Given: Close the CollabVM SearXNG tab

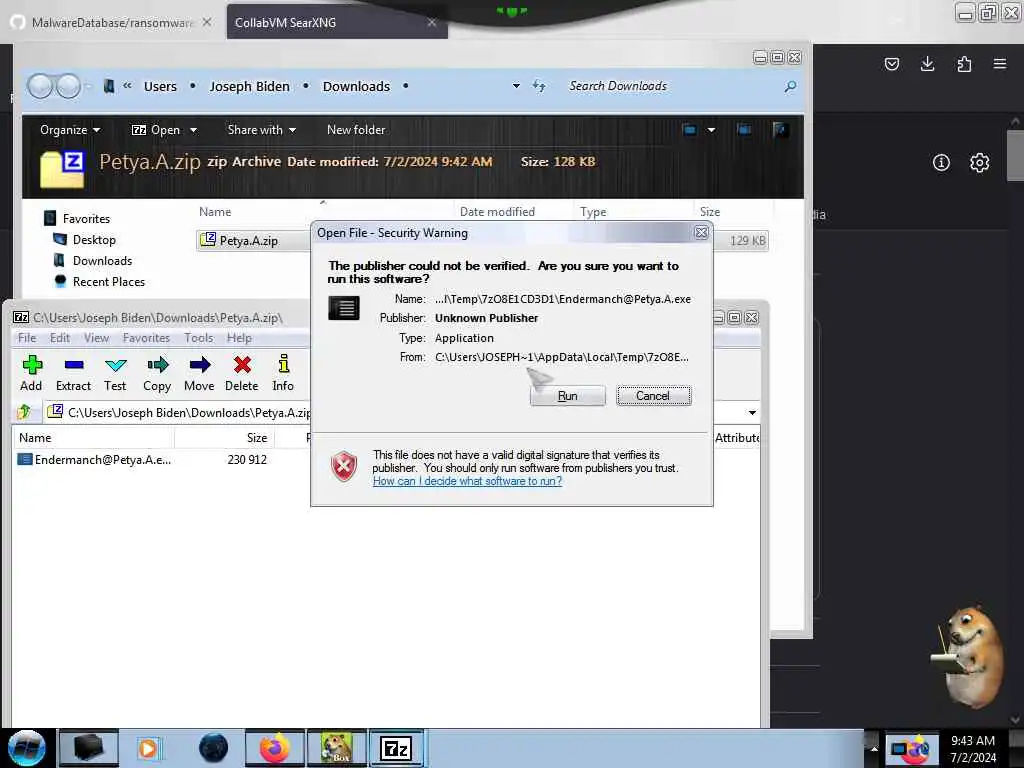Looking at the screenshot, I should tap(432, 22).
